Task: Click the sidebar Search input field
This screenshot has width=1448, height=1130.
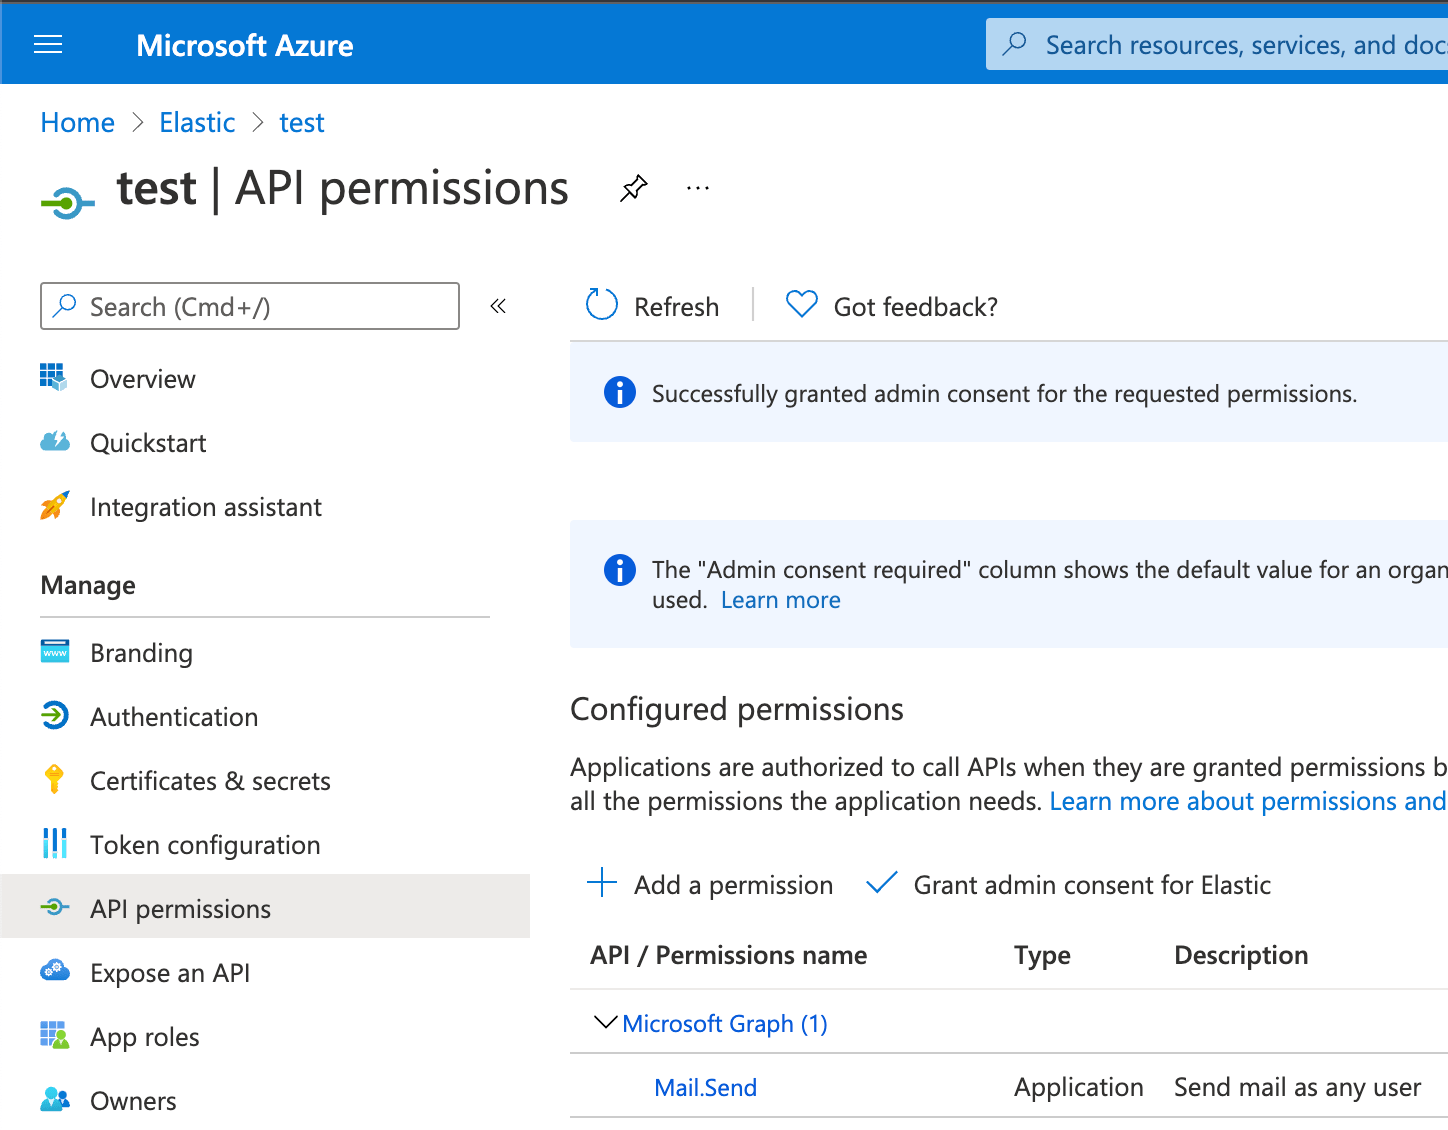Action: pos(250,306)
